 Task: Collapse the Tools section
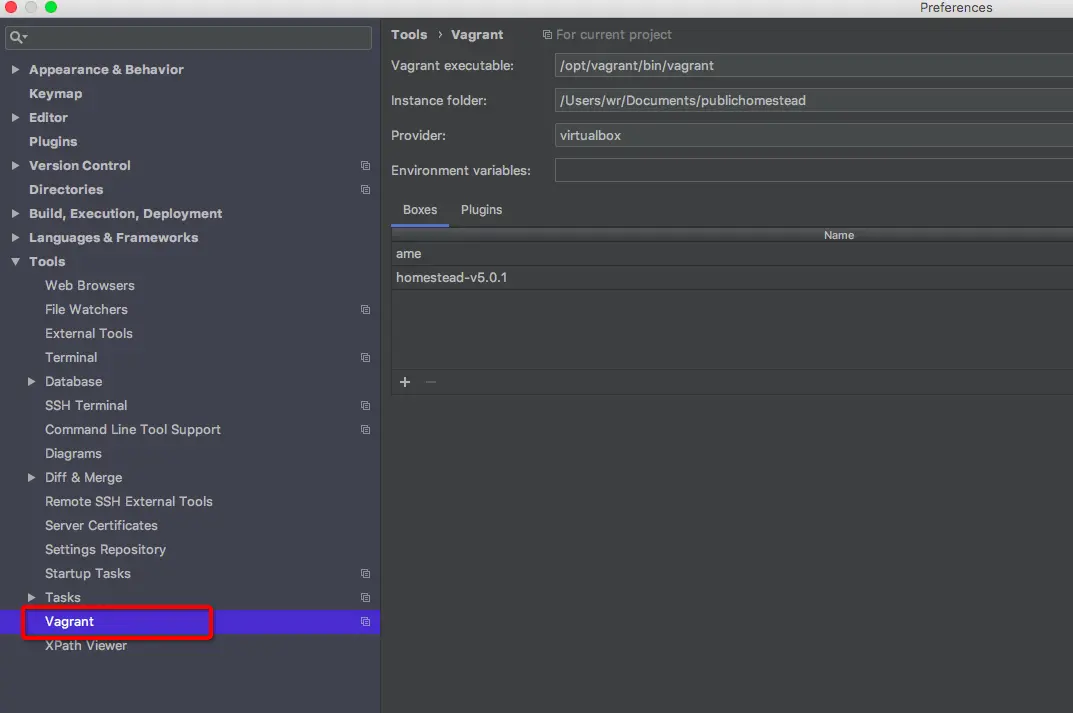click(x=15, y=261)
